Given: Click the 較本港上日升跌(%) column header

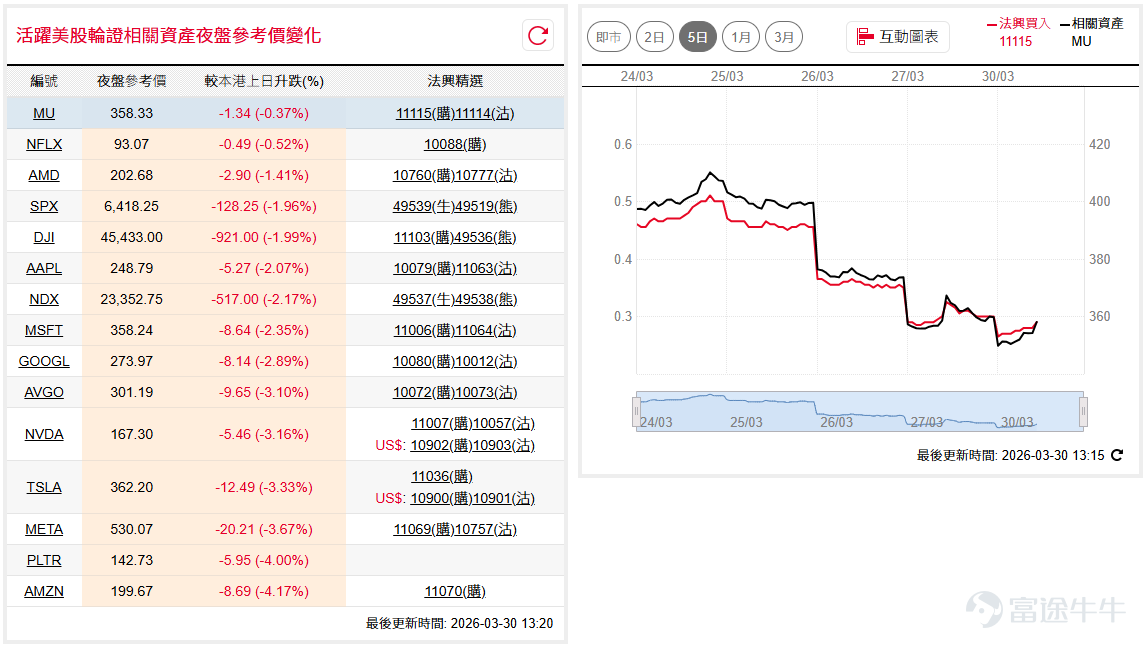Looking at the screenshot, I should (x=264, y=81).
